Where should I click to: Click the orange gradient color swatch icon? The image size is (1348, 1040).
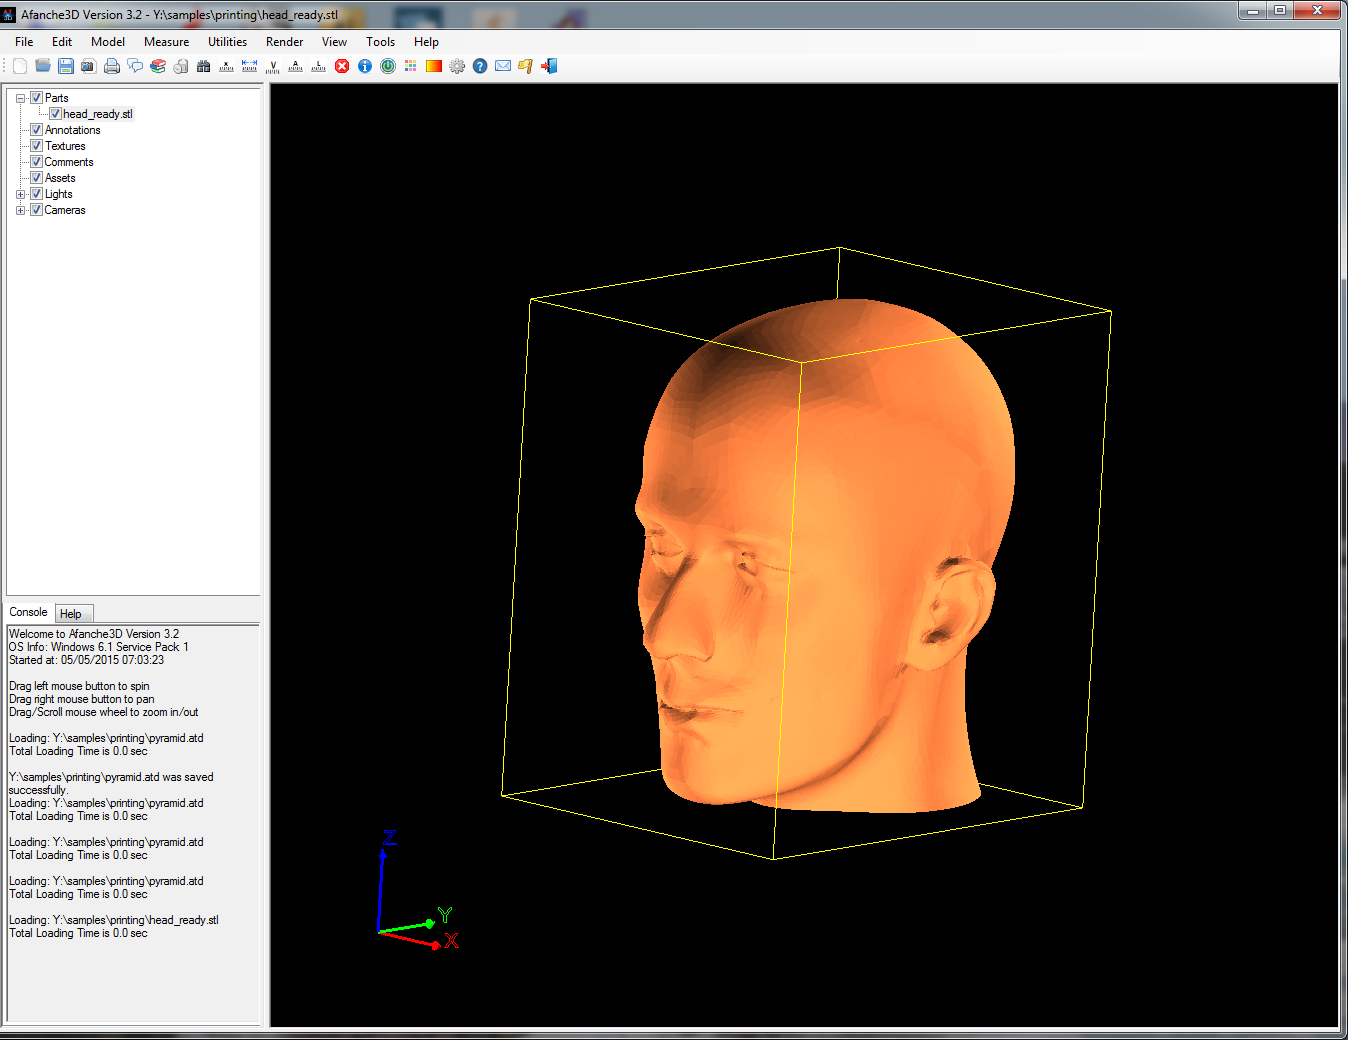tap(434, 66)
